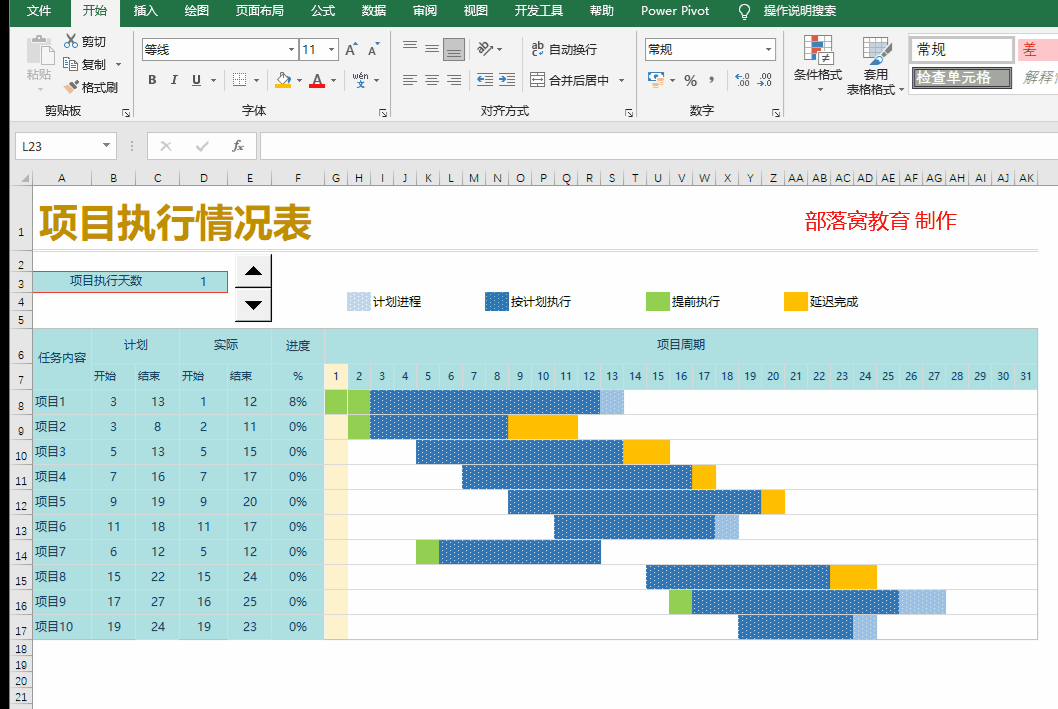Viewport: 1058px width, 709px height.
Task: Open the font size dropdown
Action: (331, 50)
